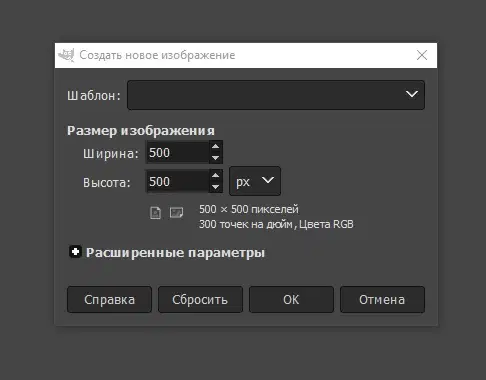Click the GIMP Wilber icon in title bar
This screenshot has width=486, height=380.
(x=66, y=55)
